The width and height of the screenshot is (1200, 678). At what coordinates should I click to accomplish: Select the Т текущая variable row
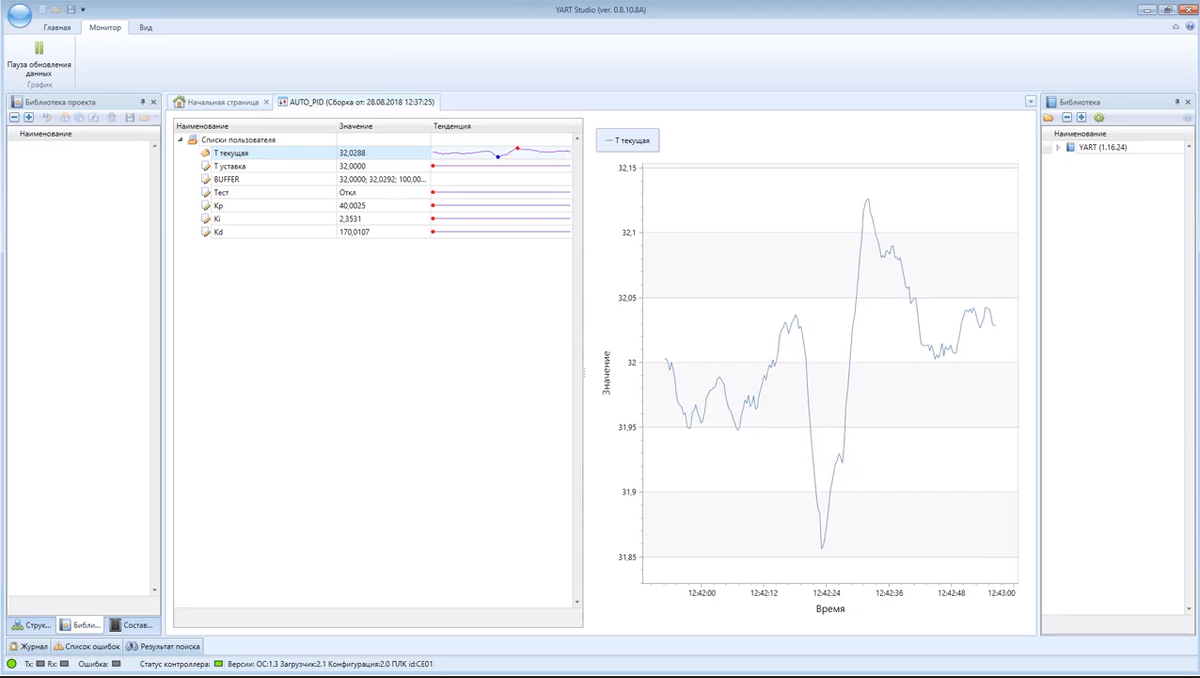pos(372,153)
